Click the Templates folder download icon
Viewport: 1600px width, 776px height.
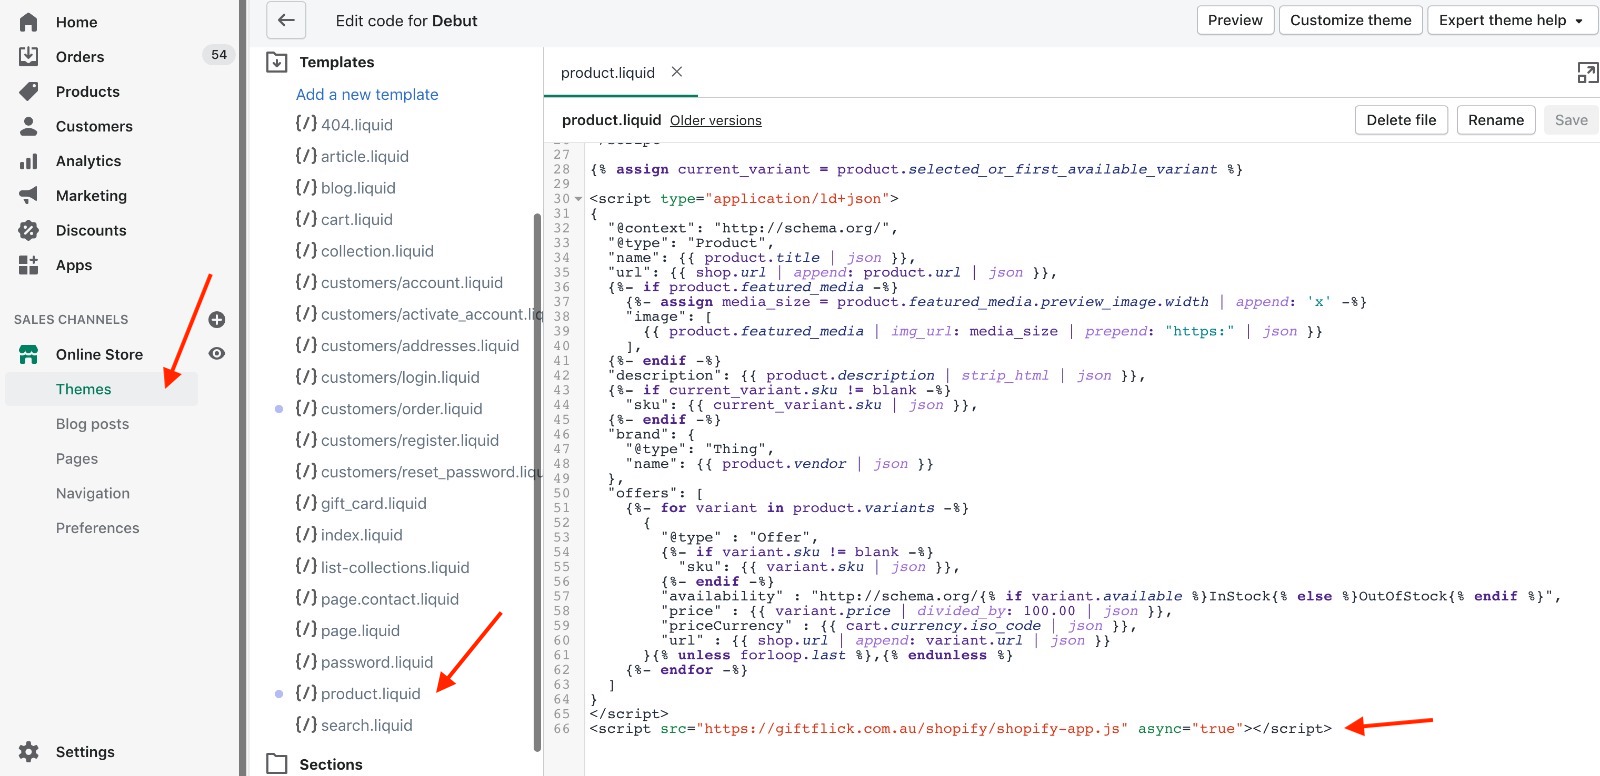(x=277, y=62)
